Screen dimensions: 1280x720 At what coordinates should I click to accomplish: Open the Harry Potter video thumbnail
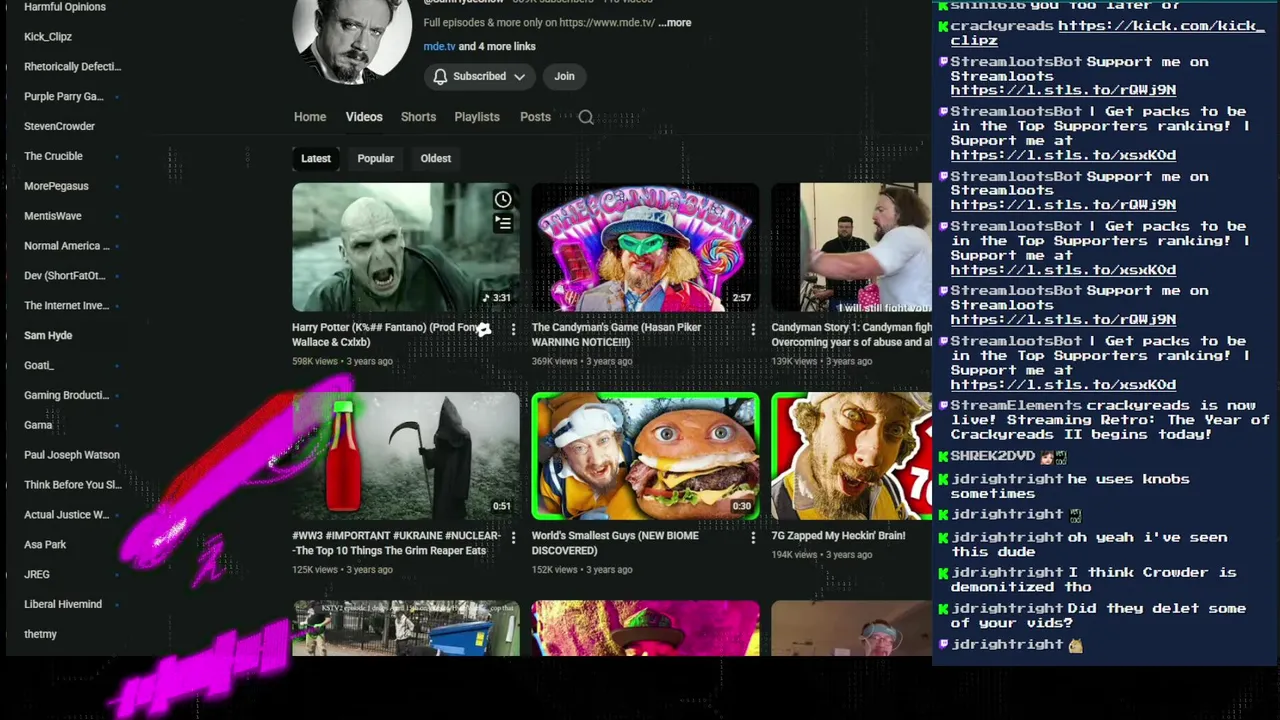click(x=406, y=248)
